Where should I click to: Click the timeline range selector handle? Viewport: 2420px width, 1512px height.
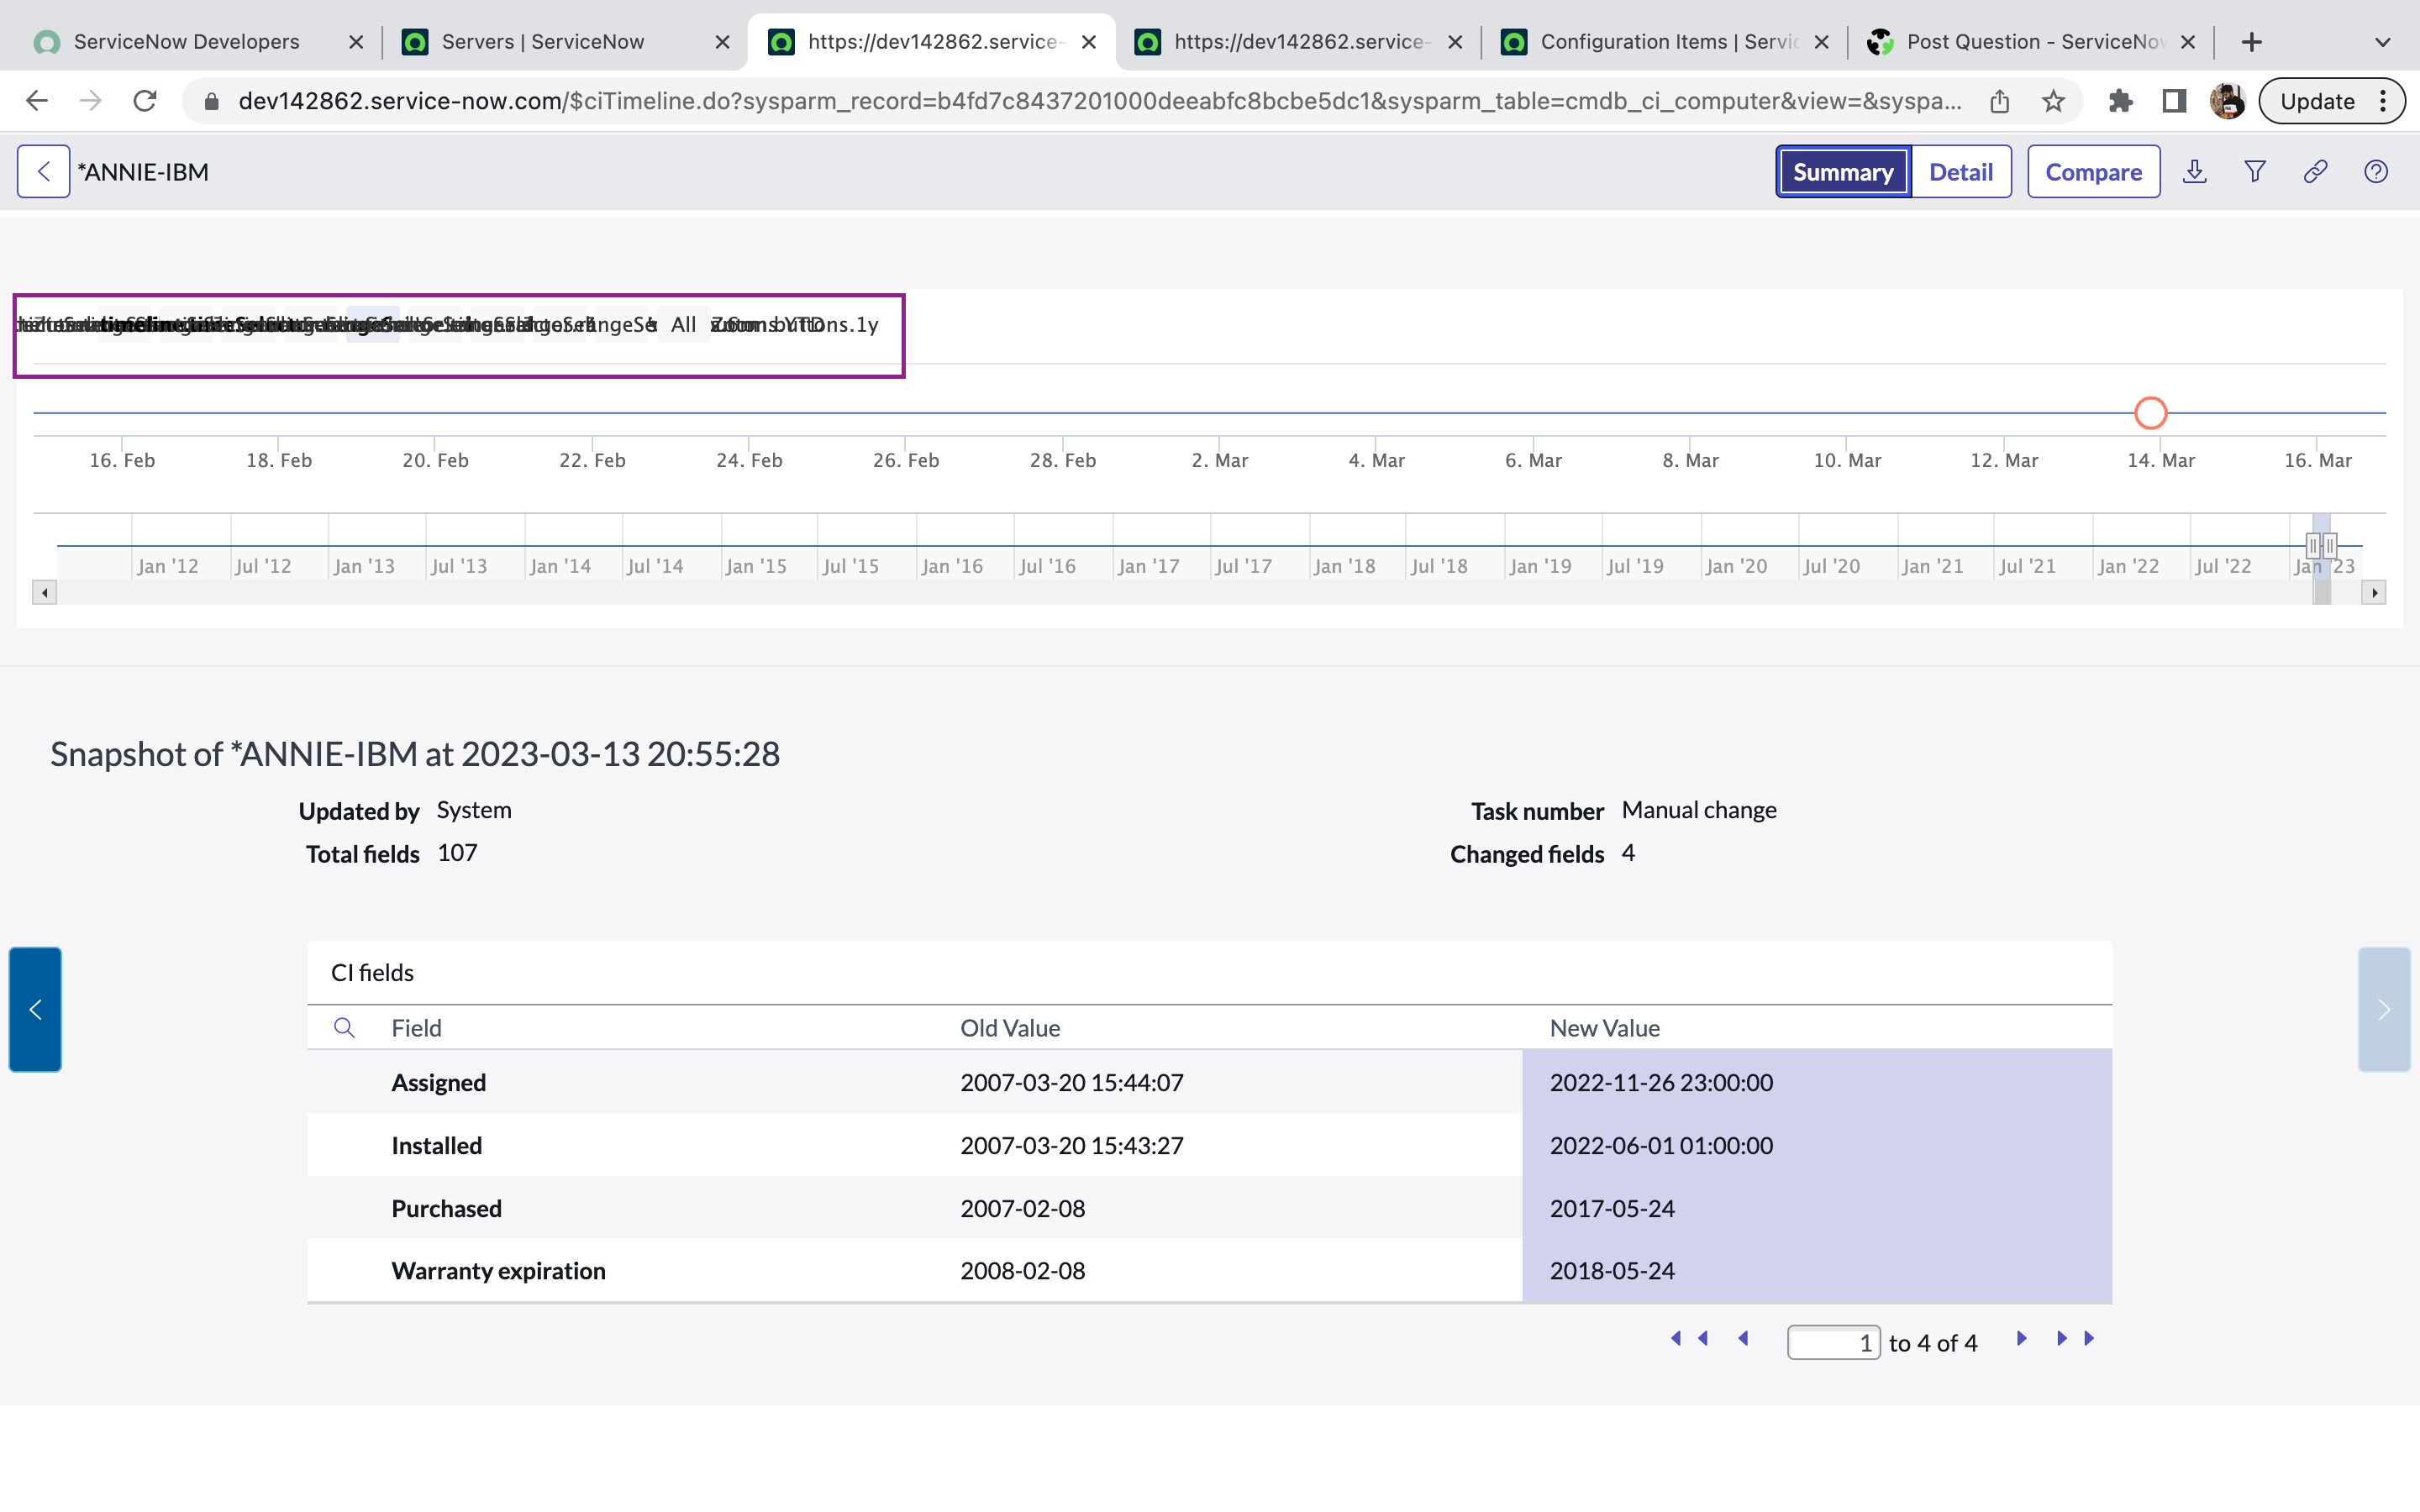2320,545
